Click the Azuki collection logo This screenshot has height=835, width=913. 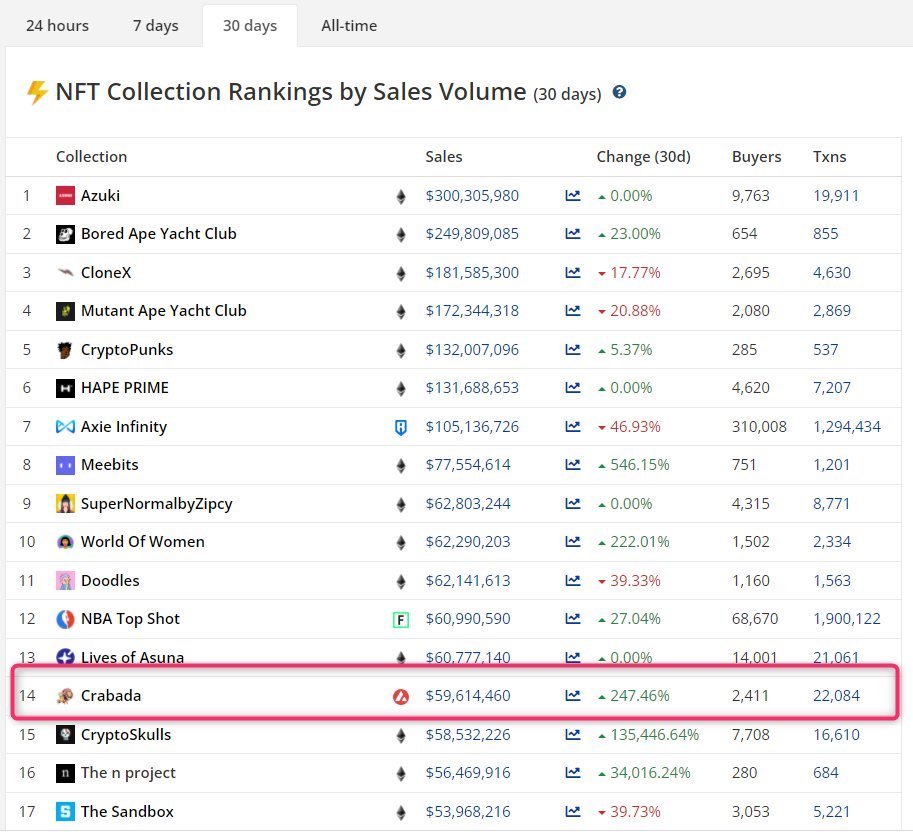click(65, 196)
